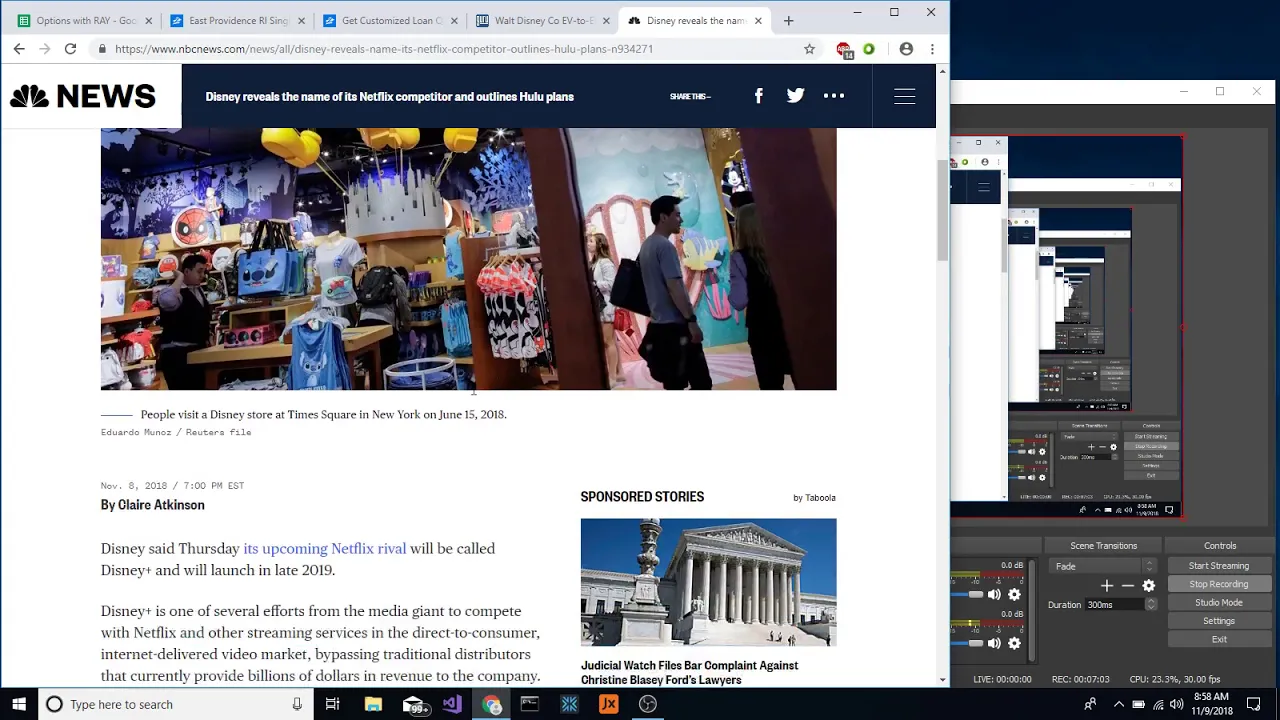Open the red adblock extension icon

(844, 49)
